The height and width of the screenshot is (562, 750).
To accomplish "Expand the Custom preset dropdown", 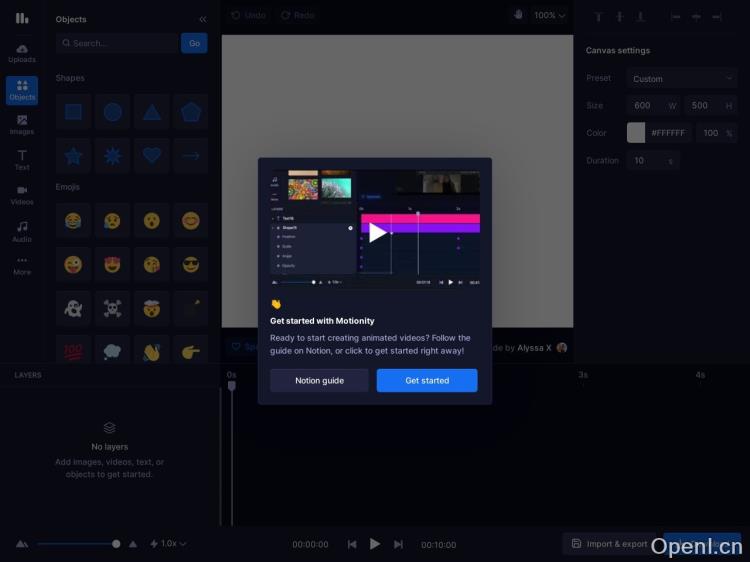I will click(682, 79).
